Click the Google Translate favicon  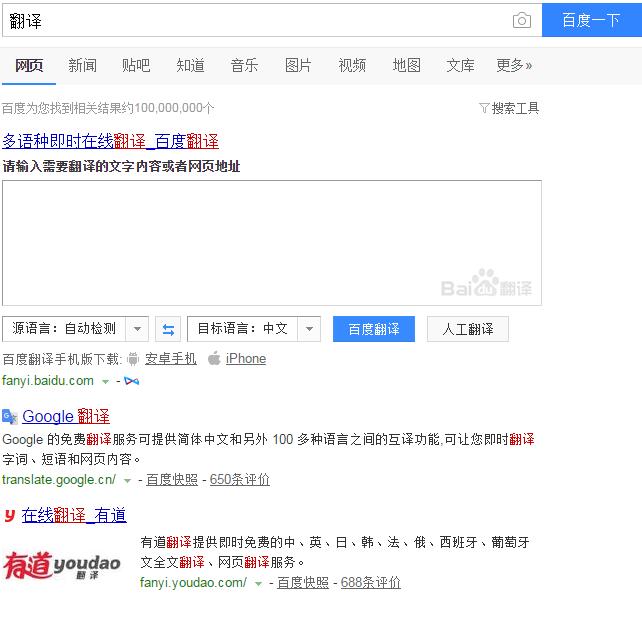tap(10, 417)
